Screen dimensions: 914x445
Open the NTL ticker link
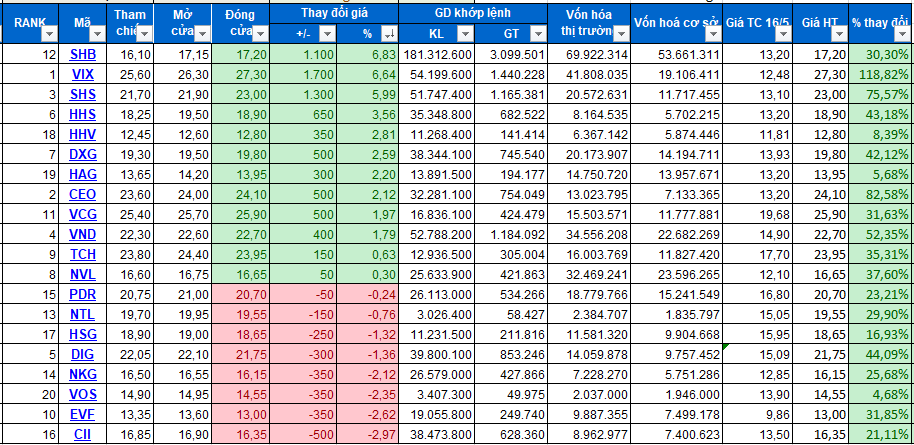point(83,314)
